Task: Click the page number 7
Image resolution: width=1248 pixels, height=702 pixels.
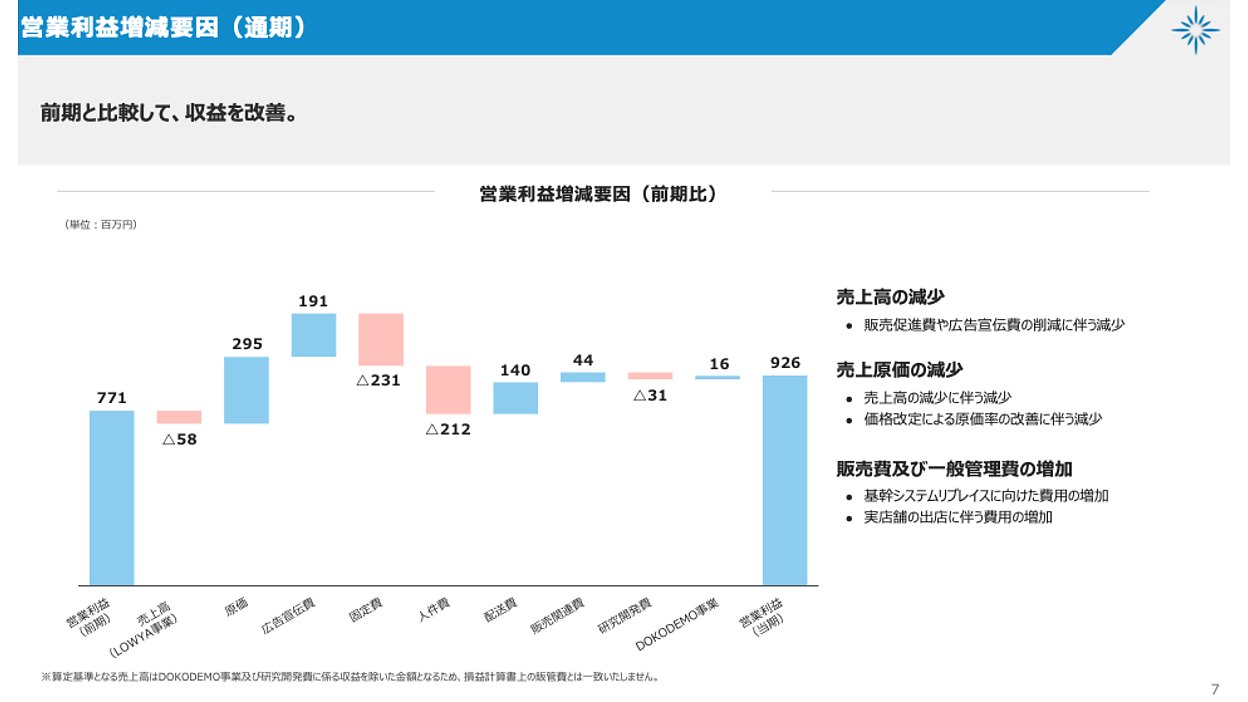Action: click(x=1215, y=689)
